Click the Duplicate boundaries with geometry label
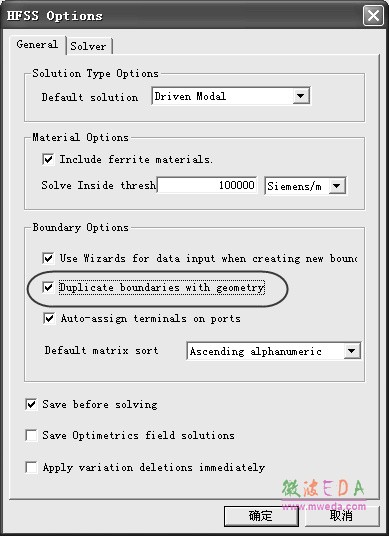This screenshot has width=389, height=536. [162, 287]
